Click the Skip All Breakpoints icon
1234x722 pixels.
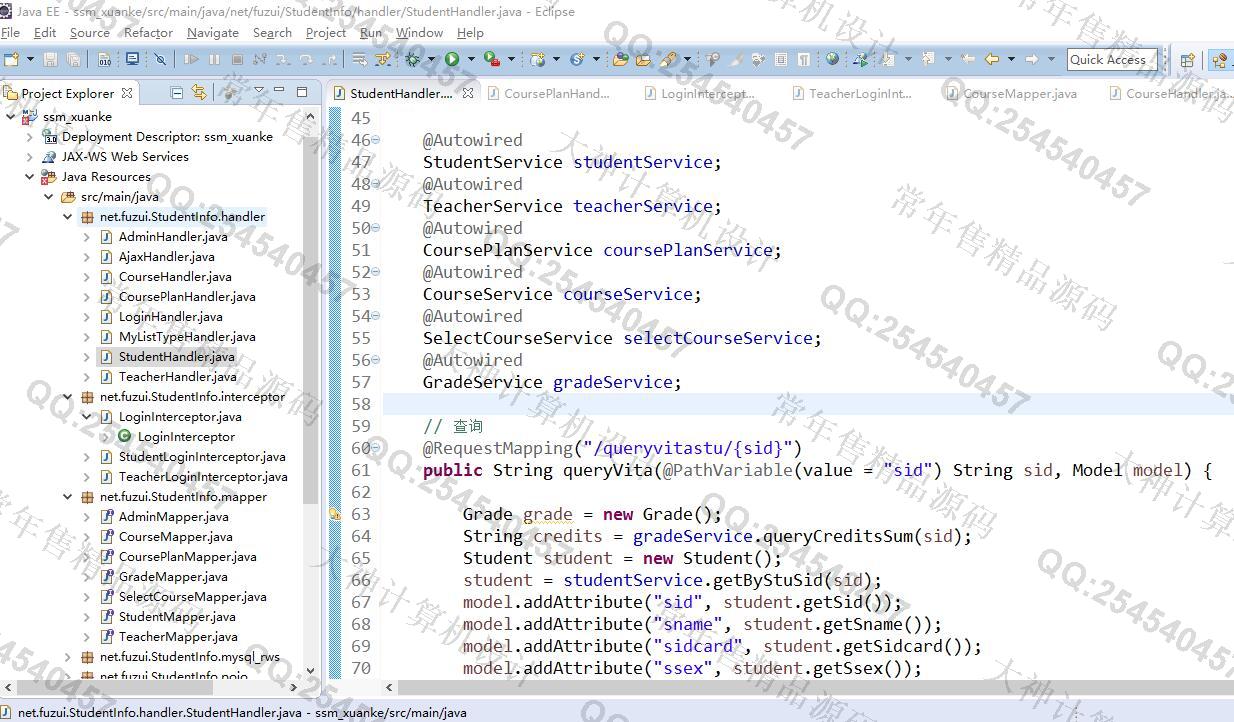coord(160,60)
